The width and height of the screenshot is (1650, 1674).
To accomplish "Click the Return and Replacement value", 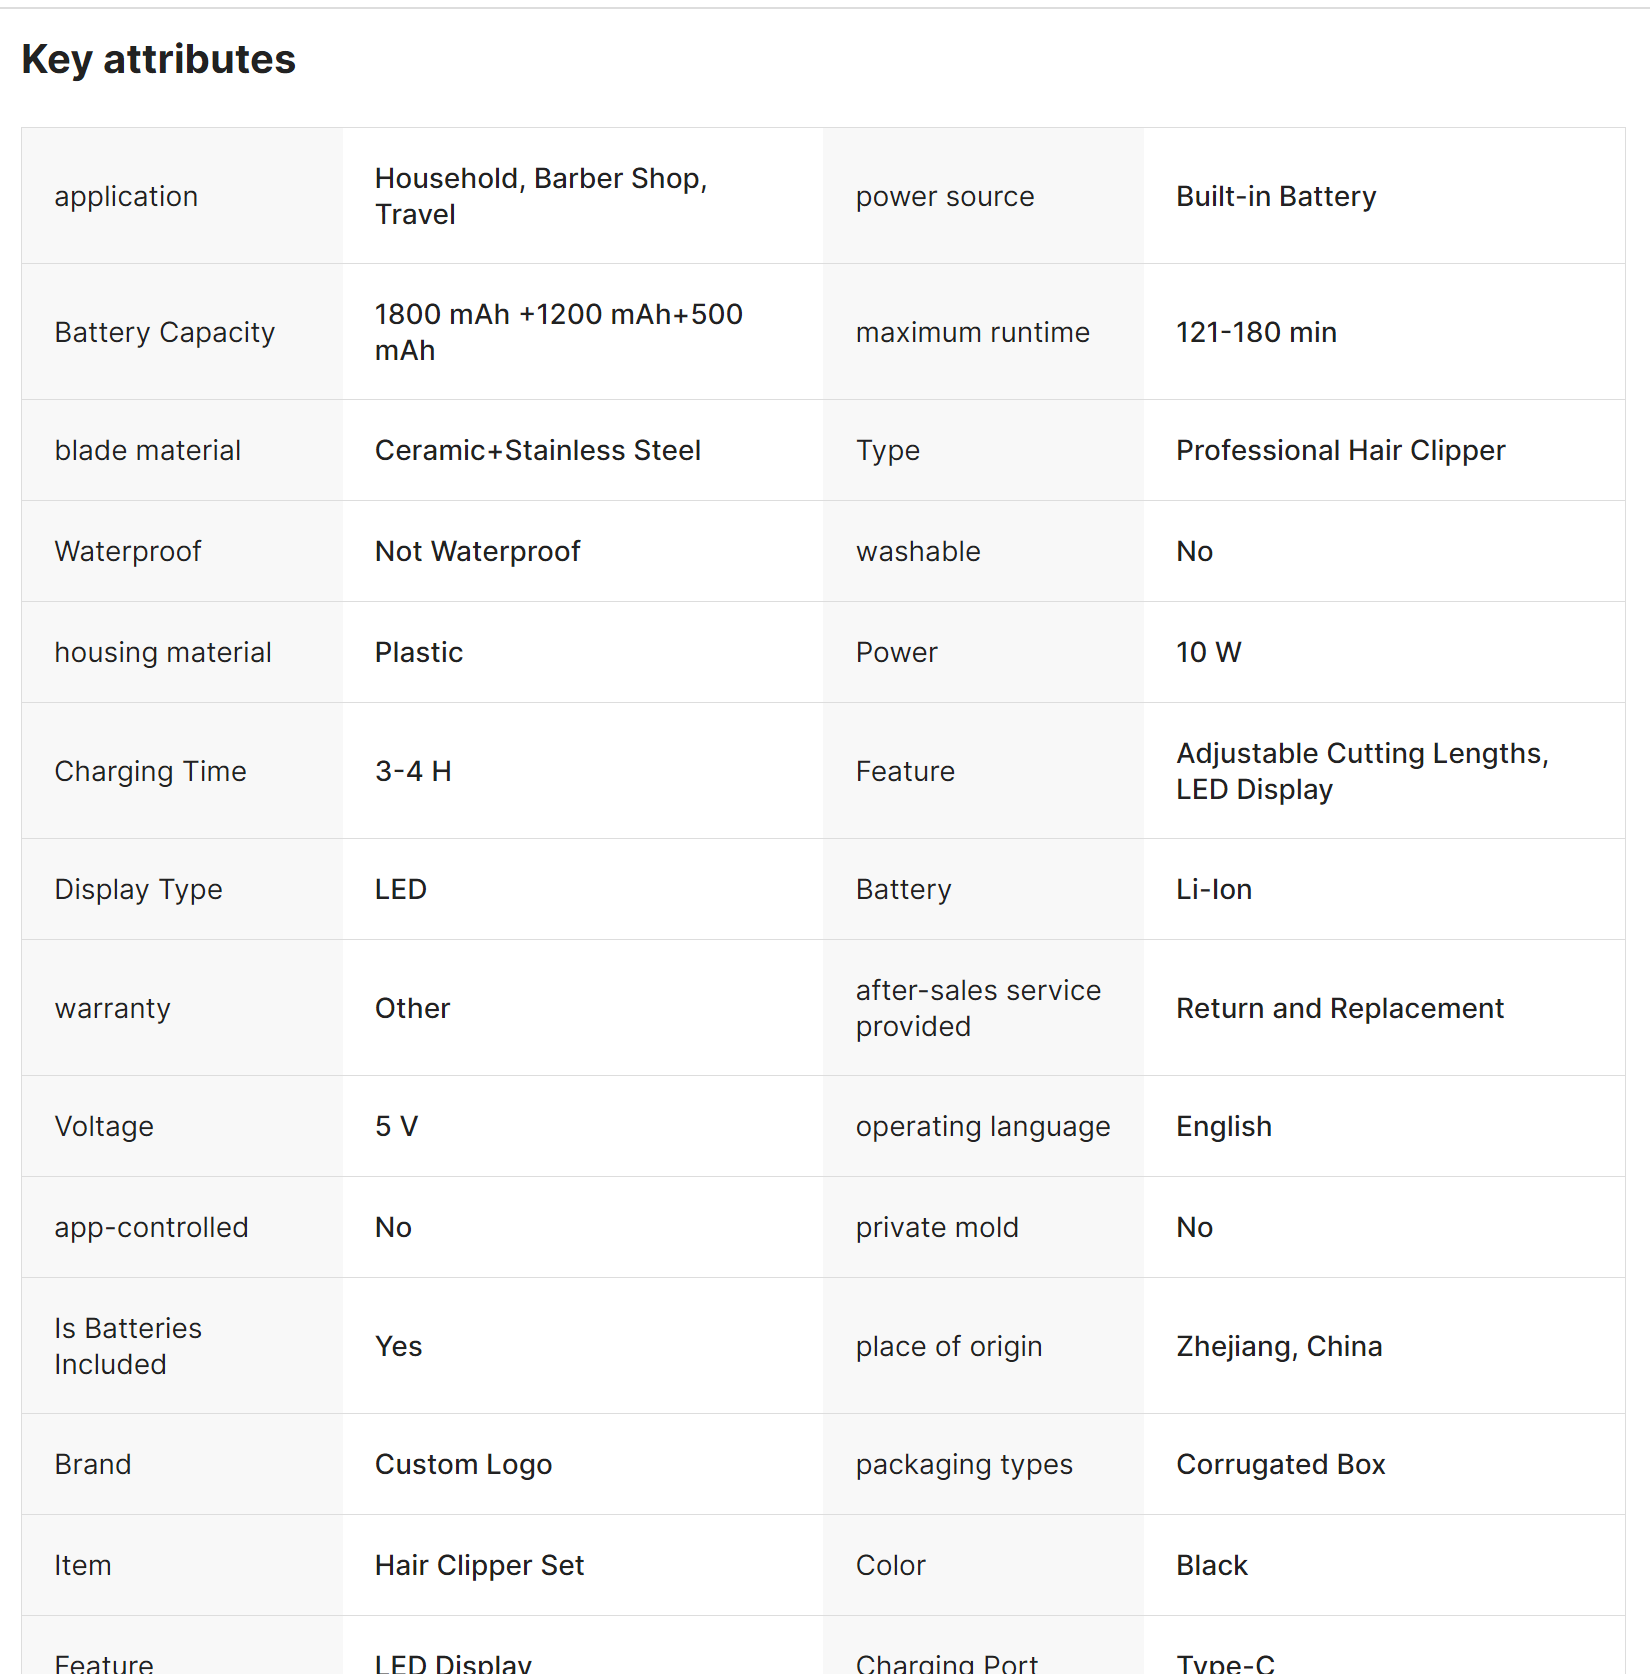I will coord(1339,1008).
